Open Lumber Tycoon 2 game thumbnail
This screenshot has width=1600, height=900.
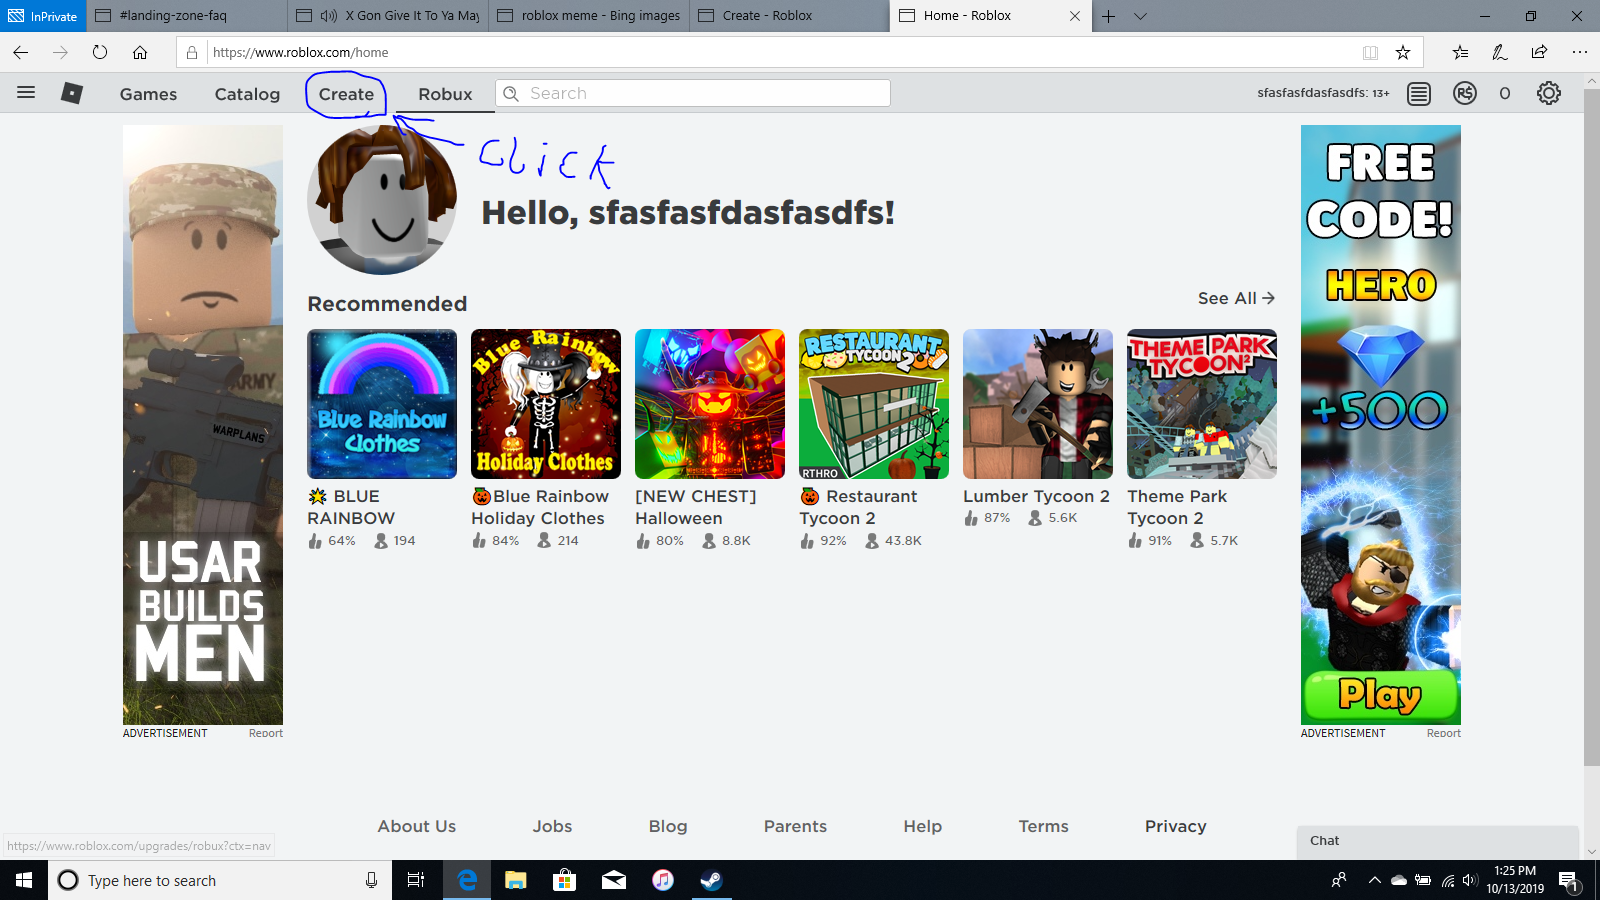(1038, 404)
